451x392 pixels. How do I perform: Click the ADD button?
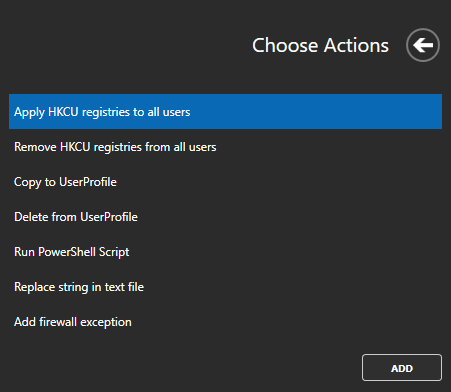pyautogui.click(x=402, y=368)
